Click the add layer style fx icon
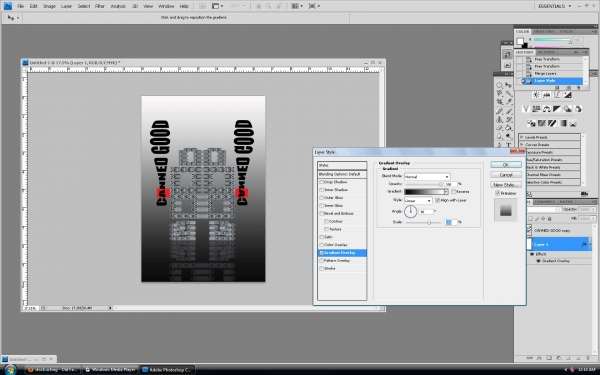This screenshot has width=600, height=375. click(x=539, y=358)
